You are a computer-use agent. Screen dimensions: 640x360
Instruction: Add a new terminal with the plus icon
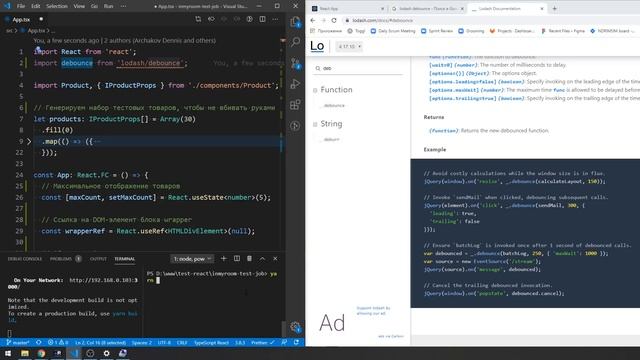click(x=223, y=258)
